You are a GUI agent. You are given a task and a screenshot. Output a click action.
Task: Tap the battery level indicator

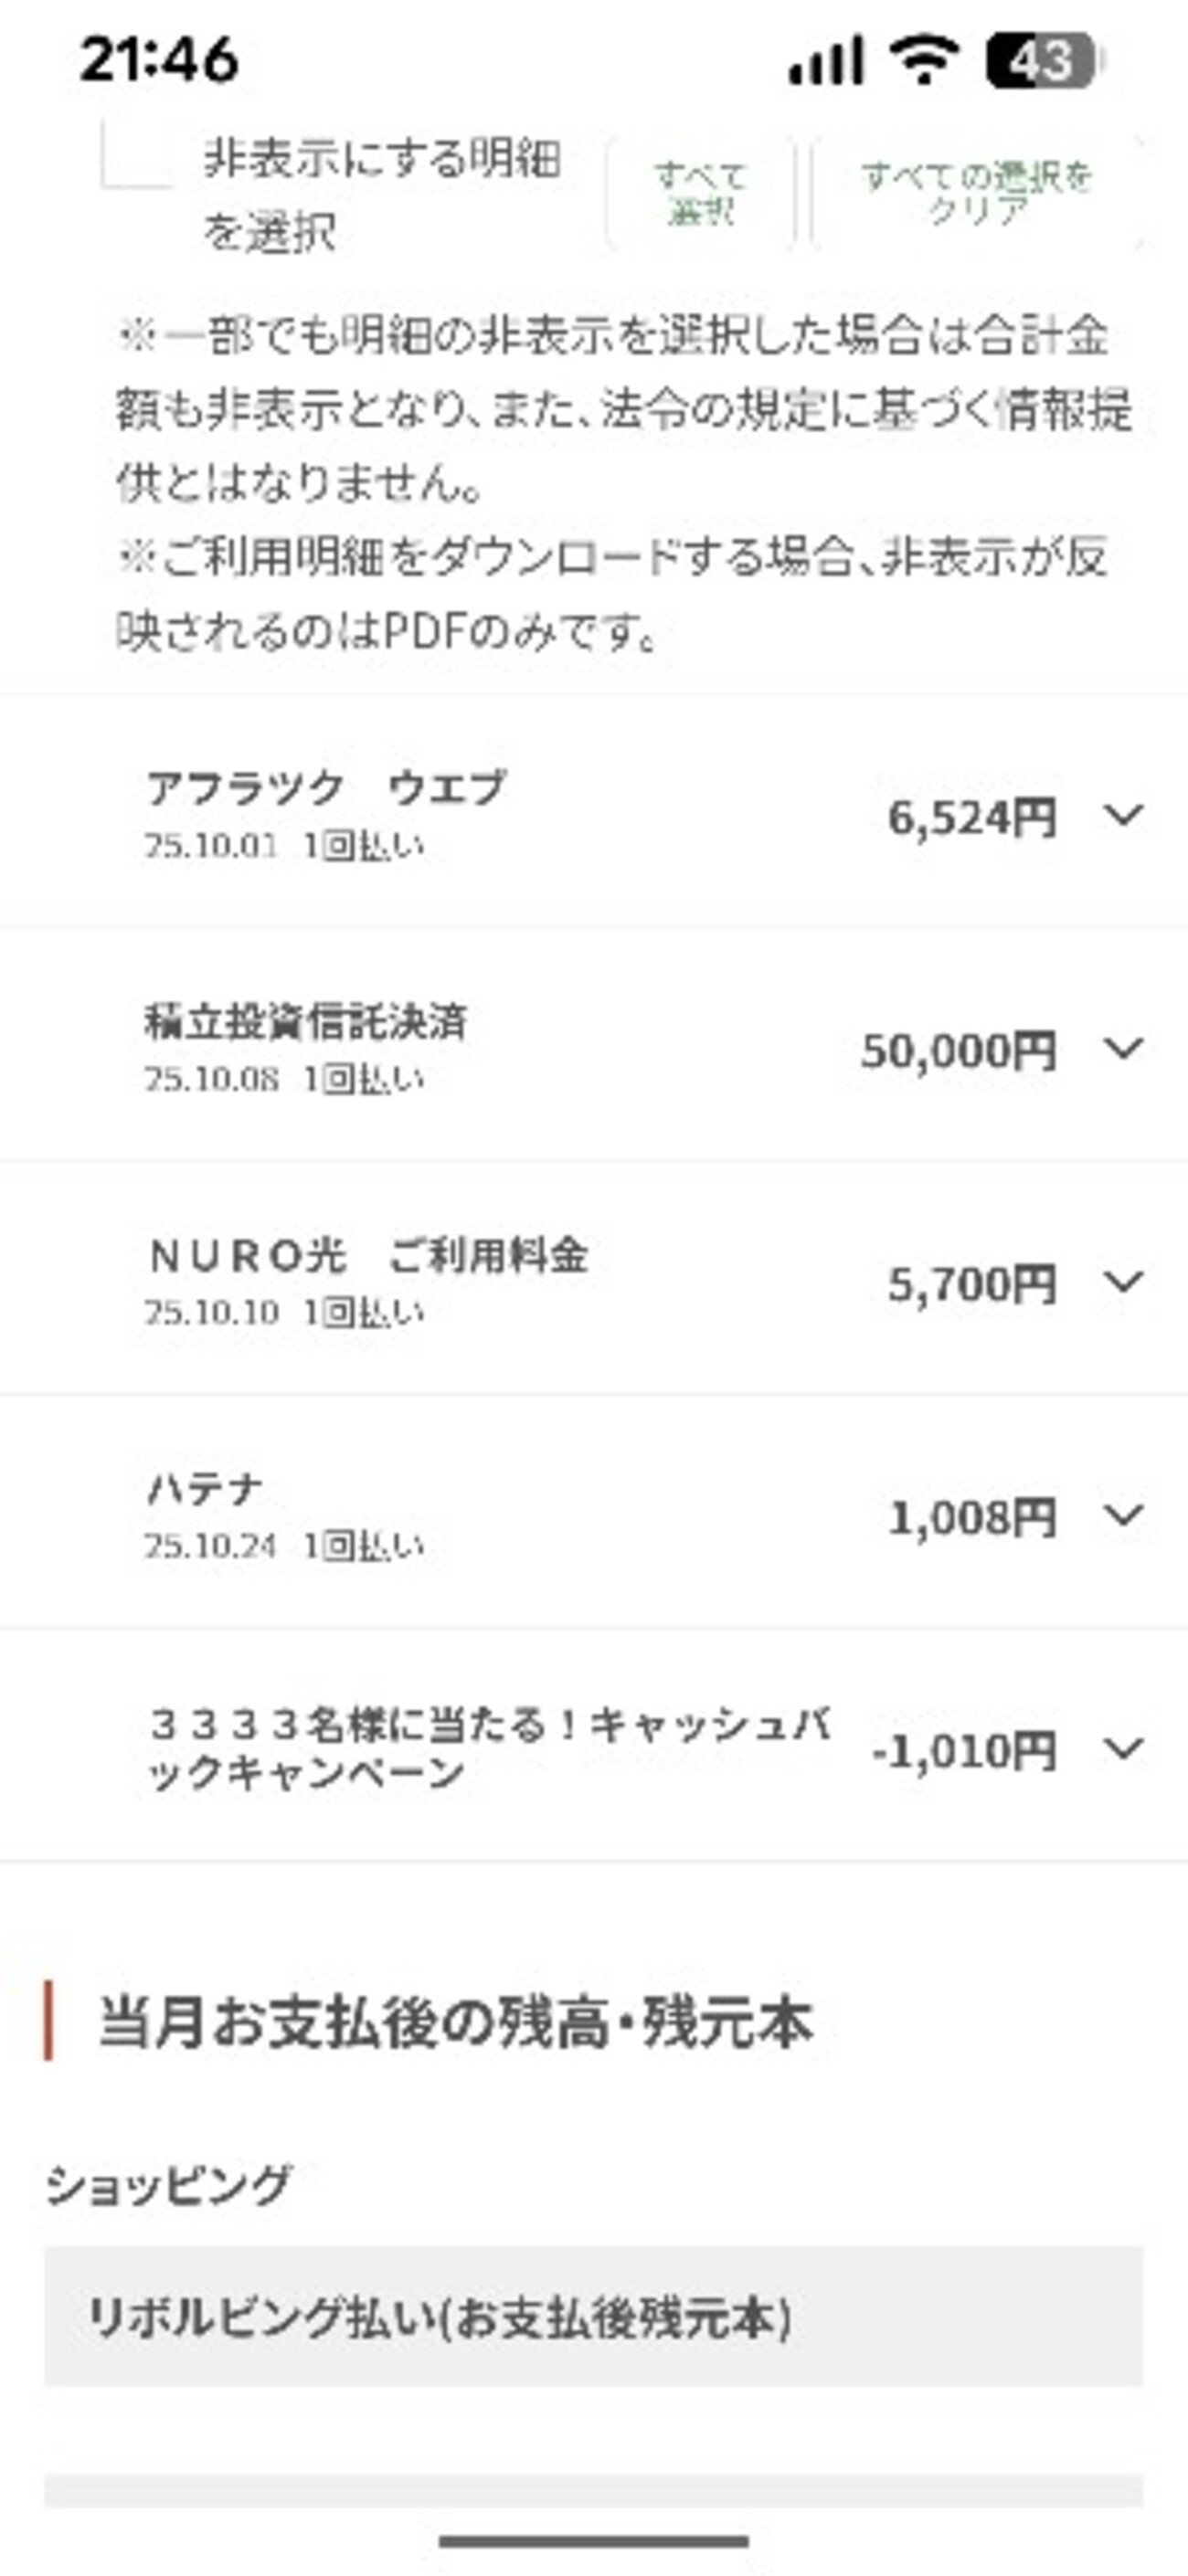coord(1042,60)
